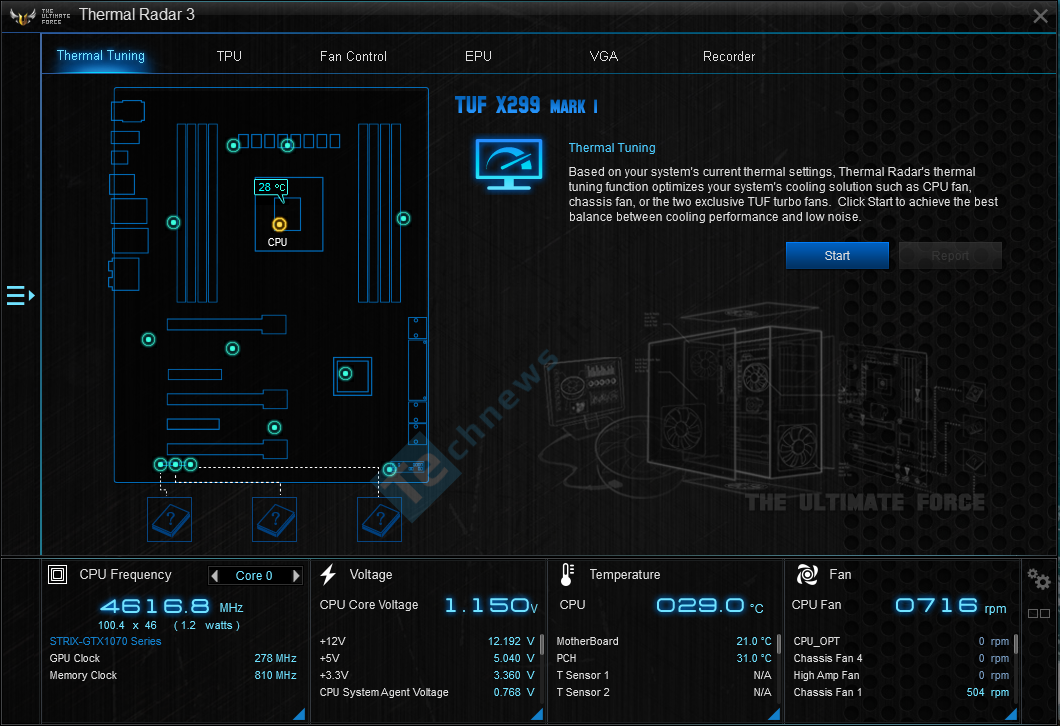Select the Core 0 label
This screenshot has width=1060, height=726.
coord(254,575)
